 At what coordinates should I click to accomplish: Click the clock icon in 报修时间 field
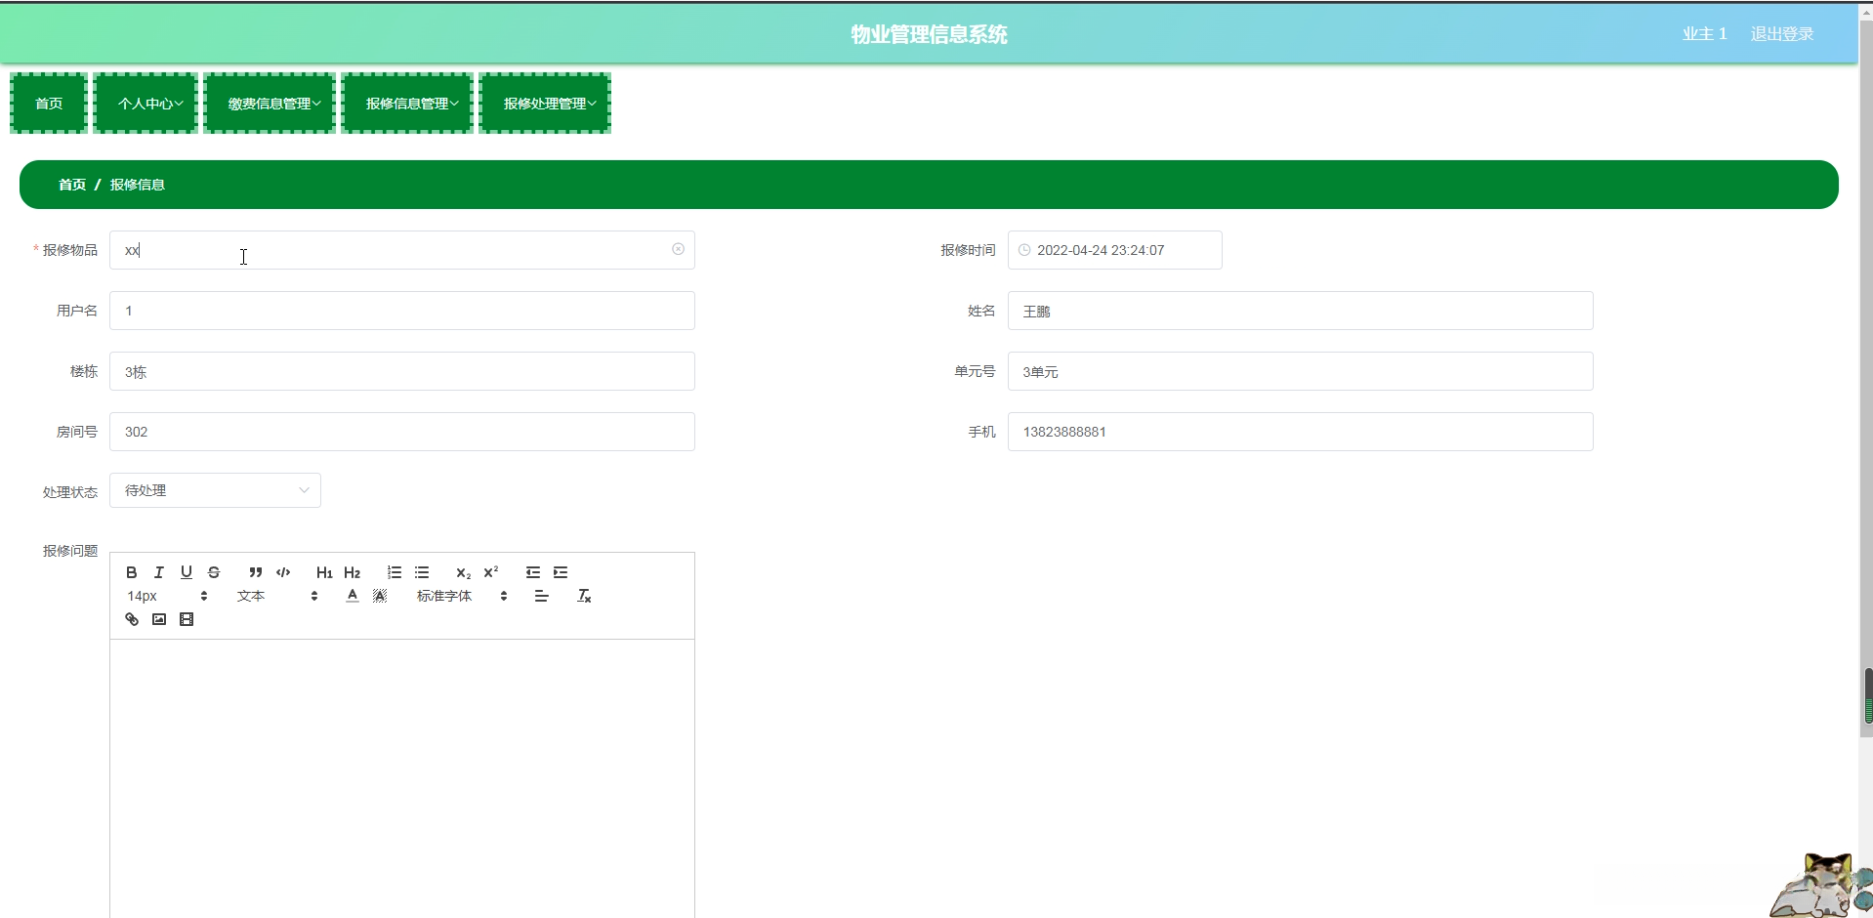pyautogui.click(x=1024, y=250)
